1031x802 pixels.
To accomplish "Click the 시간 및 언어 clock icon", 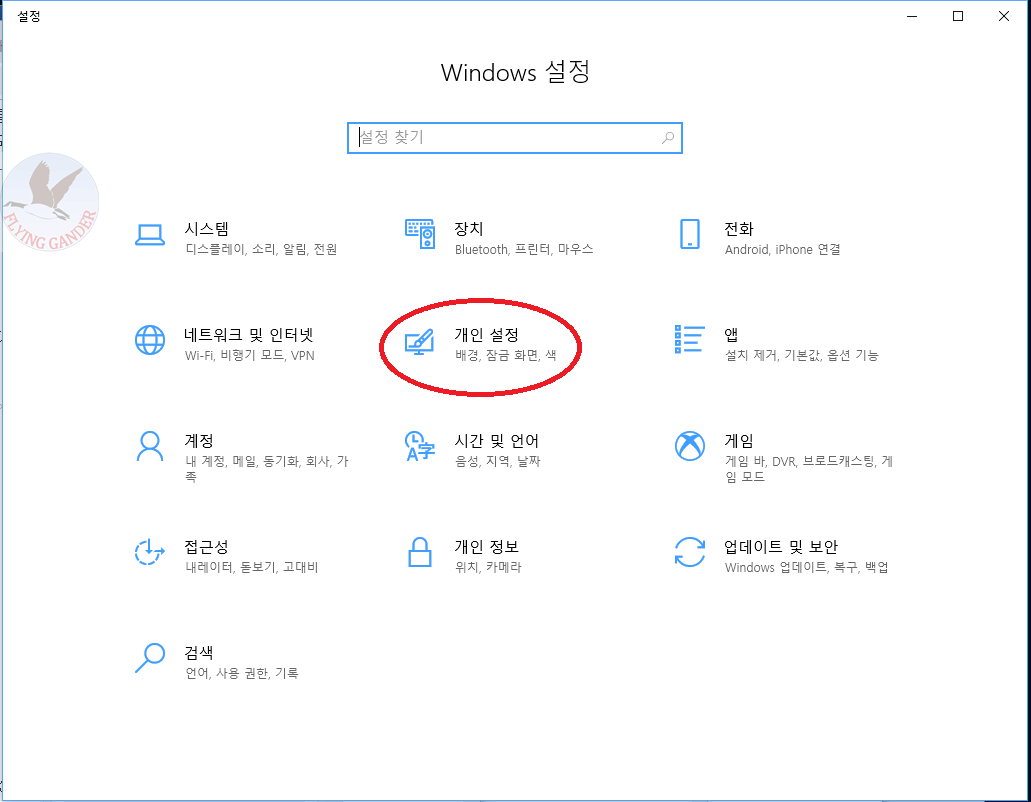I will (x=420, y=446).
